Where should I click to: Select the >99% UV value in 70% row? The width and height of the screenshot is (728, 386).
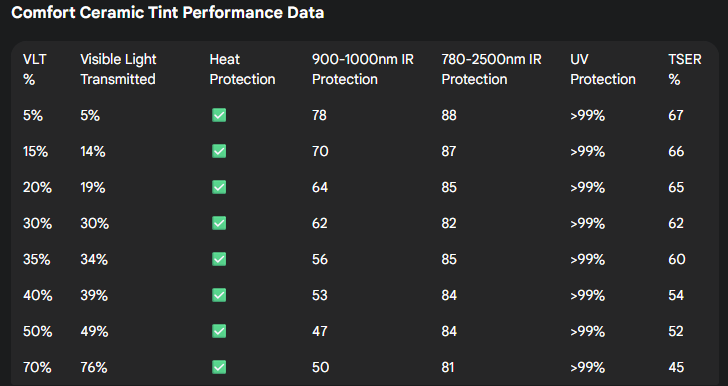587,367
